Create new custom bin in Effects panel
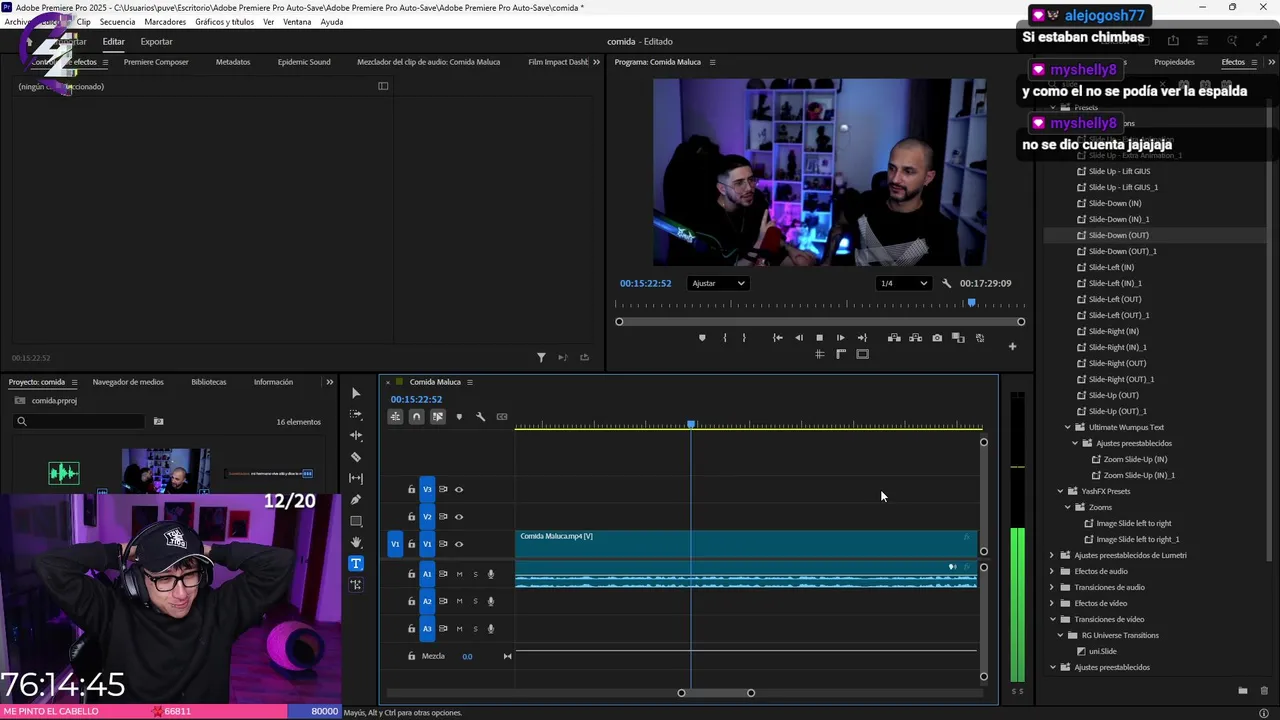The width and height of the screenshot is (1280, 720). click(1243, 691)
